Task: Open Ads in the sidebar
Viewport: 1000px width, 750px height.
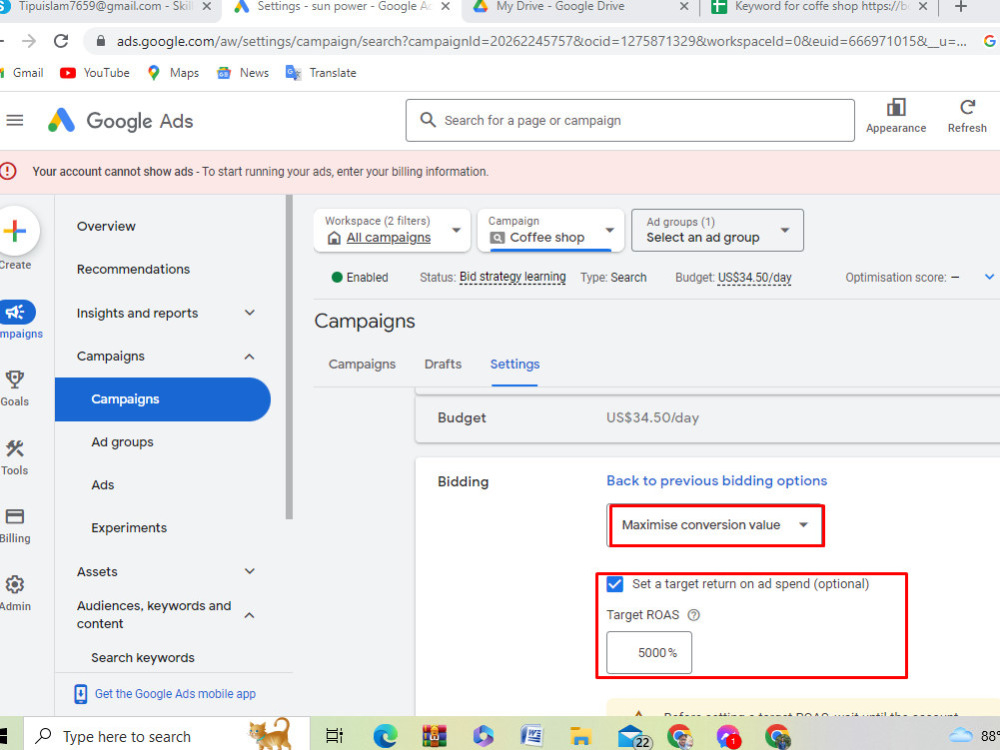Action: [x=102, y=485]
